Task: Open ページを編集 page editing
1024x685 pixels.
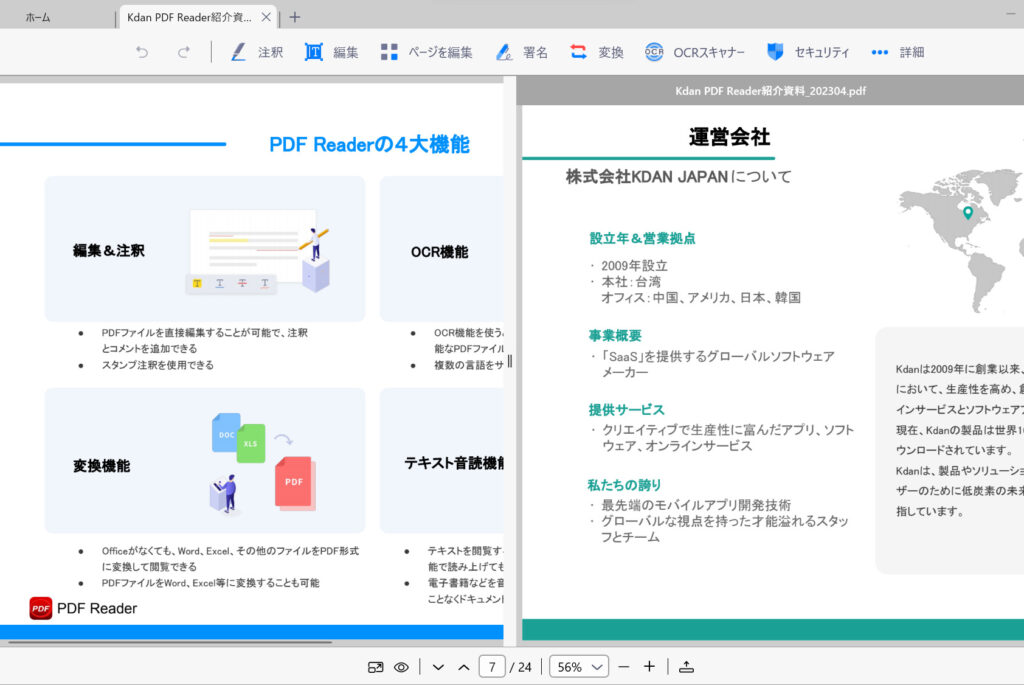Action: [x=426, y=52]
